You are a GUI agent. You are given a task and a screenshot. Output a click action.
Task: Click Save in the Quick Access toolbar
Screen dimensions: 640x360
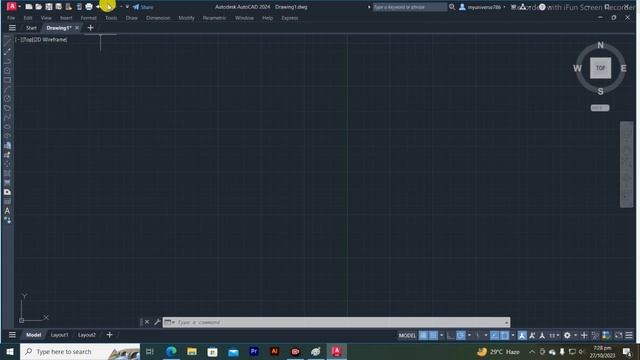pos(49,7)
